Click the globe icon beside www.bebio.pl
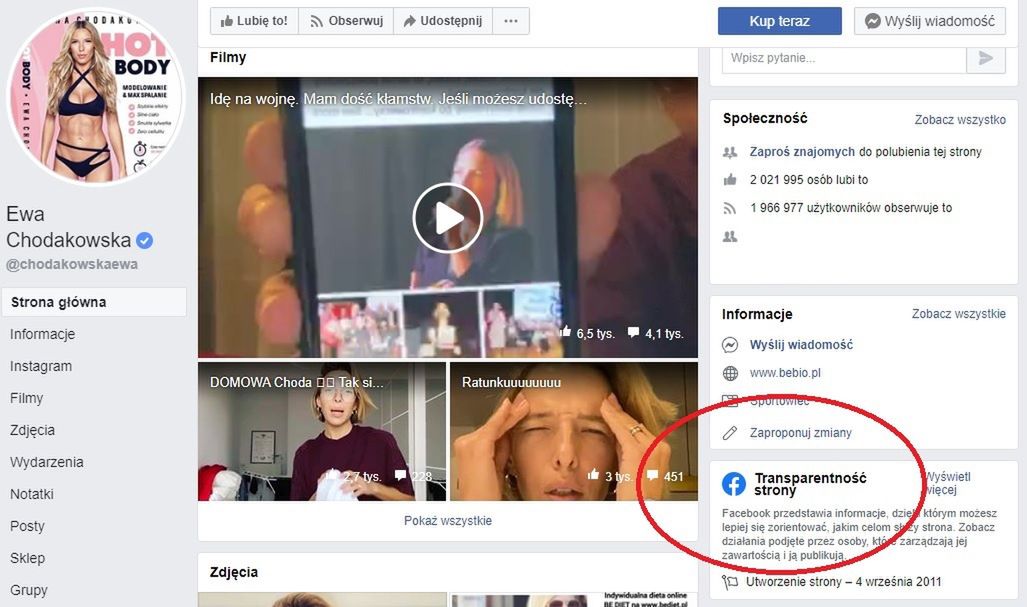The width and height of the screenshot is (1027, 607). [730, 373]
